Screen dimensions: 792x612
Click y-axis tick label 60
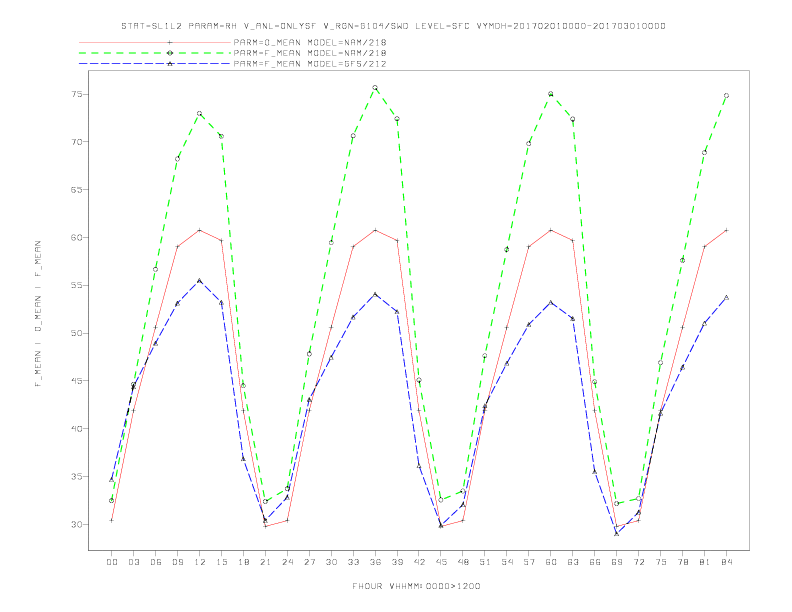point(77,237)
